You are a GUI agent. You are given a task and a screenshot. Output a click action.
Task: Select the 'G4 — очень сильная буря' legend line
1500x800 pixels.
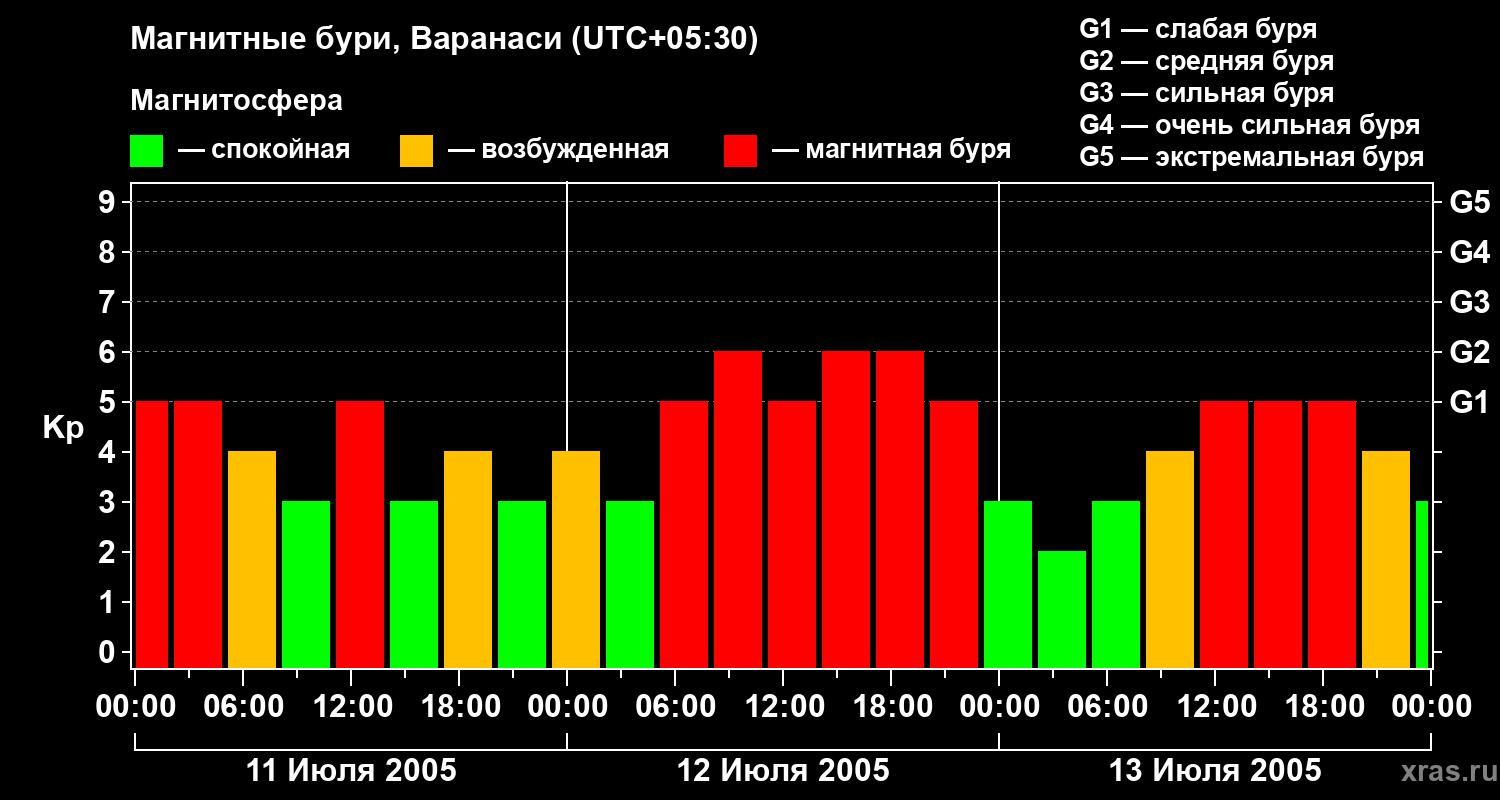[x=1250, y=125]
